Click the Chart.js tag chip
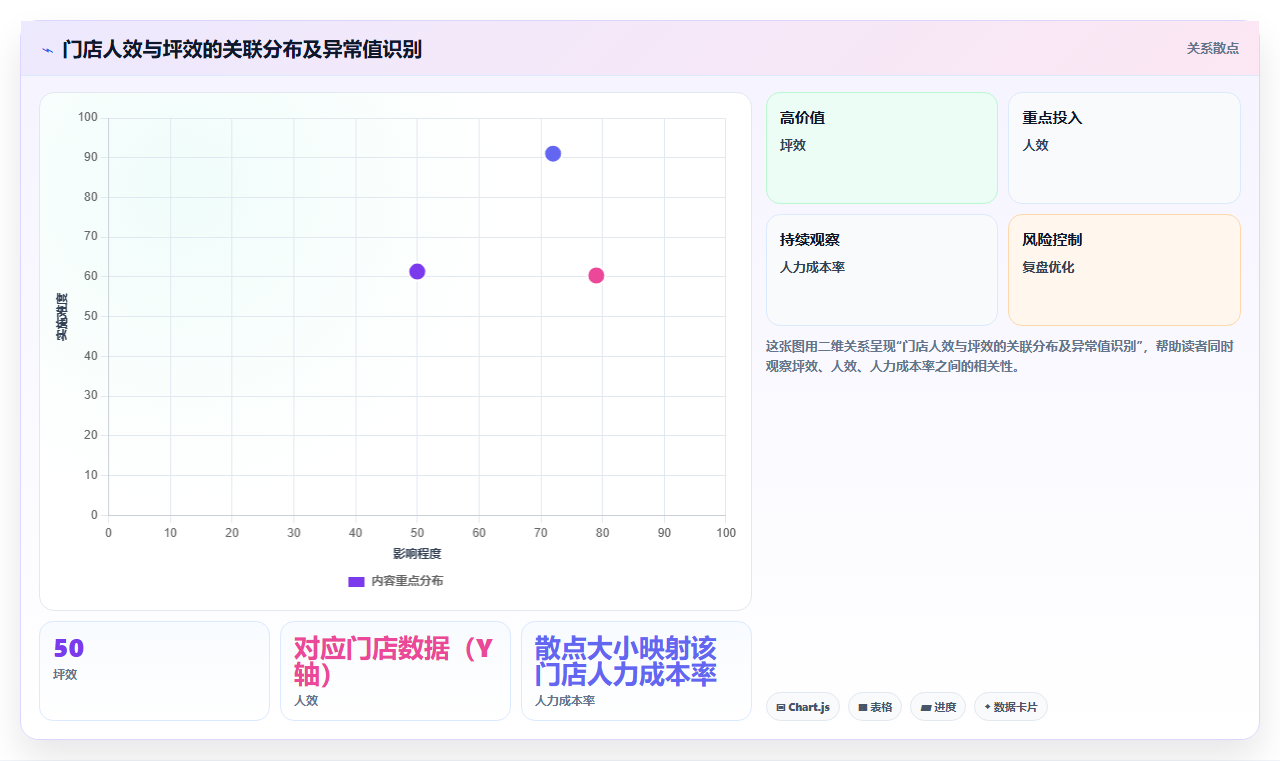This screenshot has height=761, width=1280. click(803, 707)
